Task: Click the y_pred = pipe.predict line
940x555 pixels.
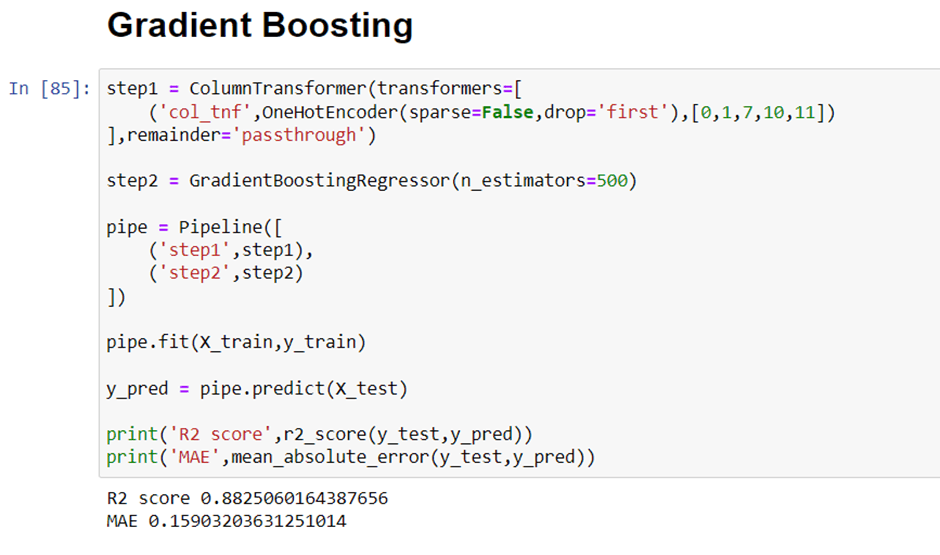Action: tap(257, 389)
